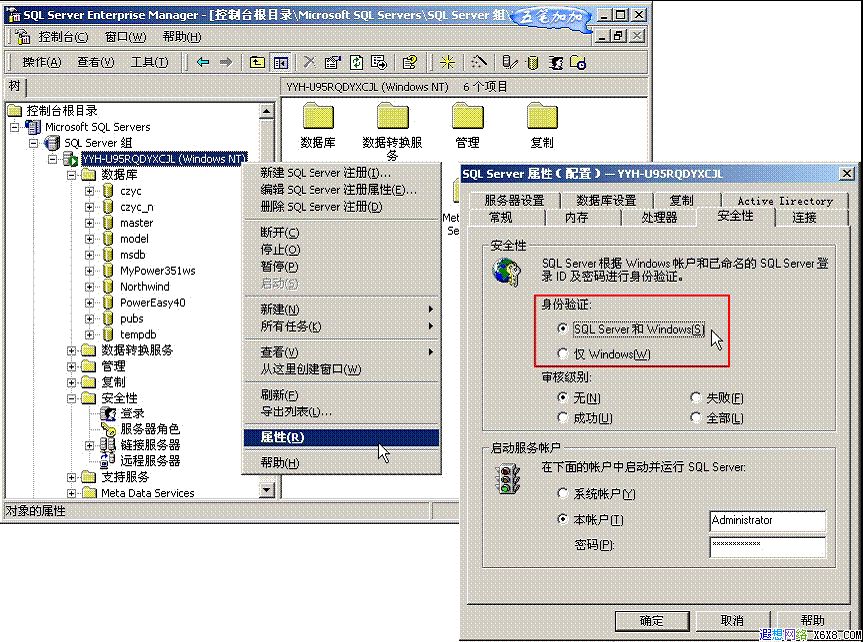Screen dimensions: 863x642
Task: Open the 数据库 folder icon in right pane
Action: click(x=318, y=117)
